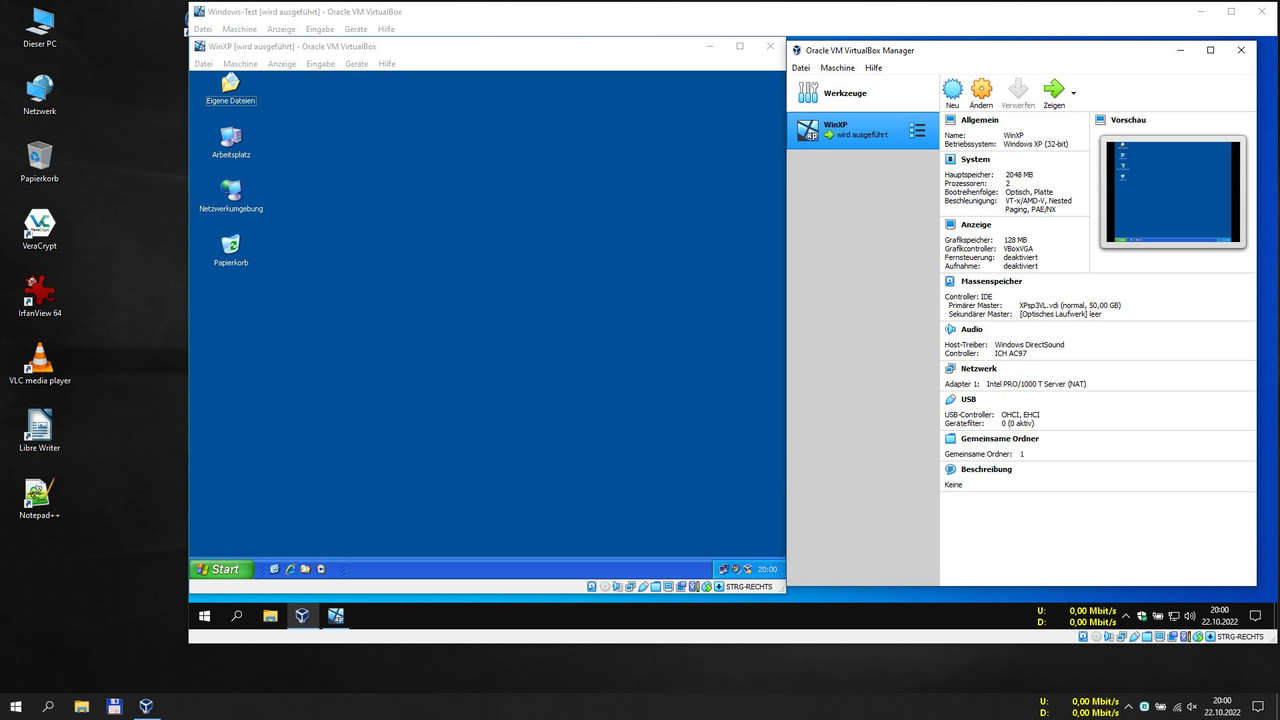Open Anzeige menu in WinXP VM window
Image resolution: width=1280 pixels, height=720 pixels.
(282, 64)
